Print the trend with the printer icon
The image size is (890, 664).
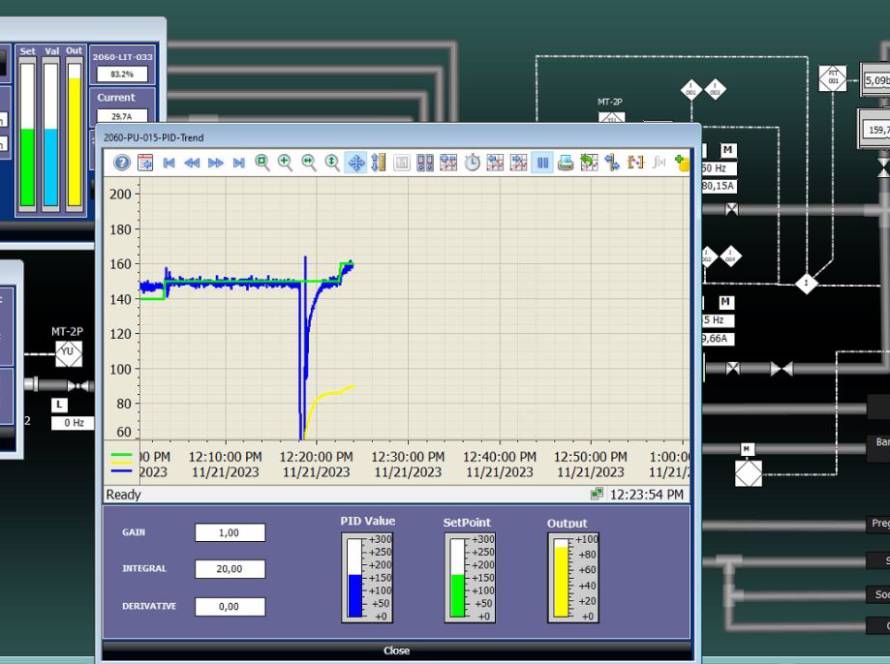click(565, 163)
